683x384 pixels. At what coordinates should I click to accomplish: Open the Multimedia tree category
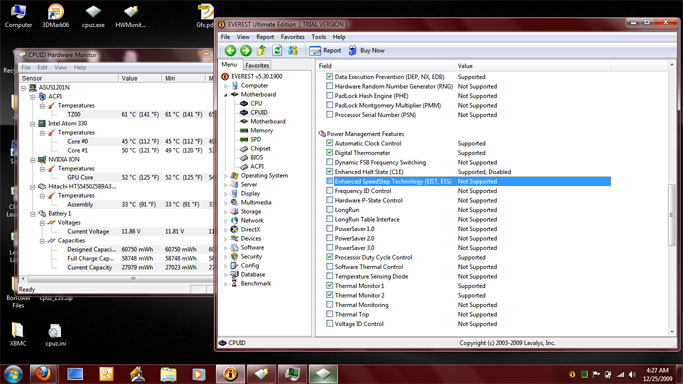256,202
